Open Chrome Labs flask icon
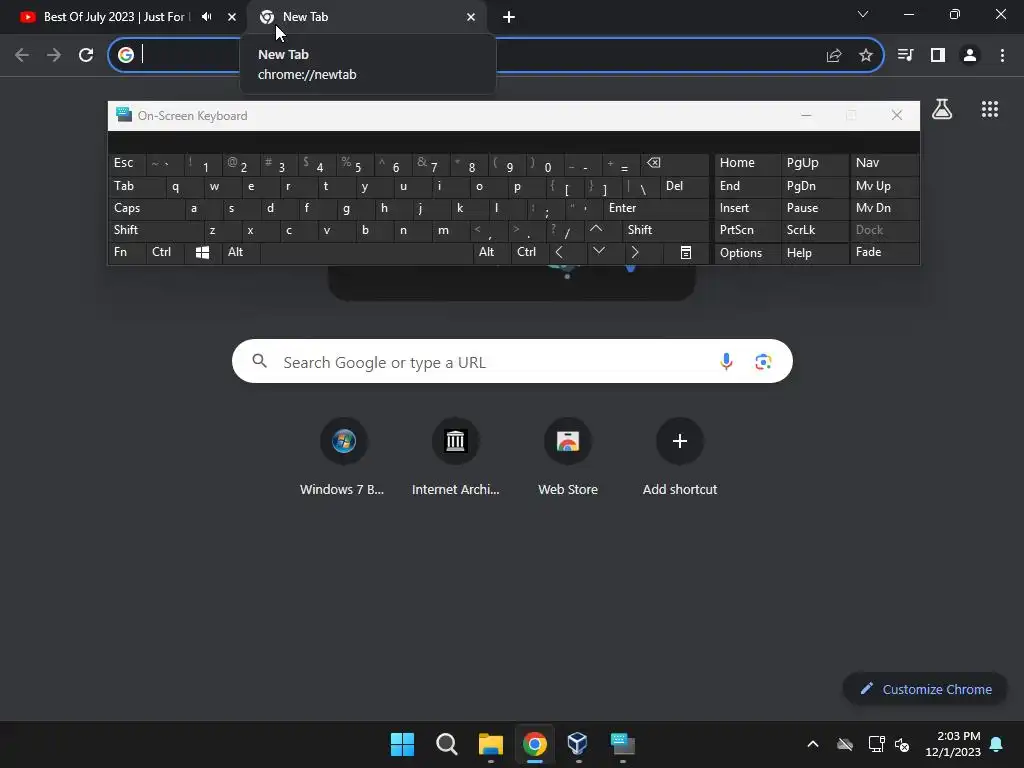Screen dimensions: 1024x768 click(x=942, y=109)
